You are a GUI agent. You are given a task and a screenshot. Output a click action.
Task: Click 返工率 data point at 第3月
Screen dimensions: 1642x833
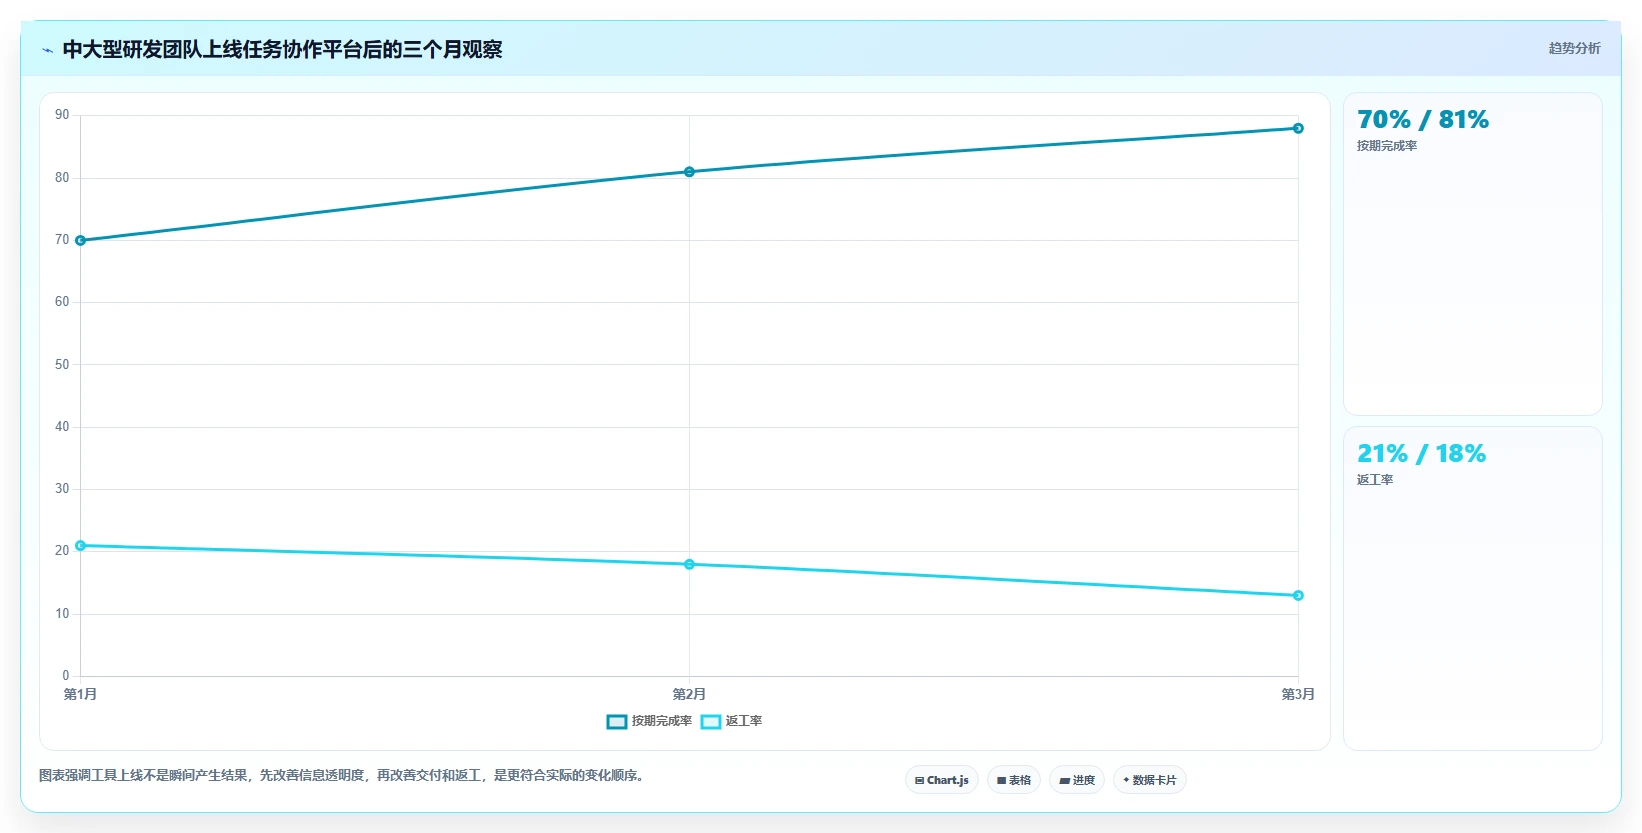click(1298, 595)
